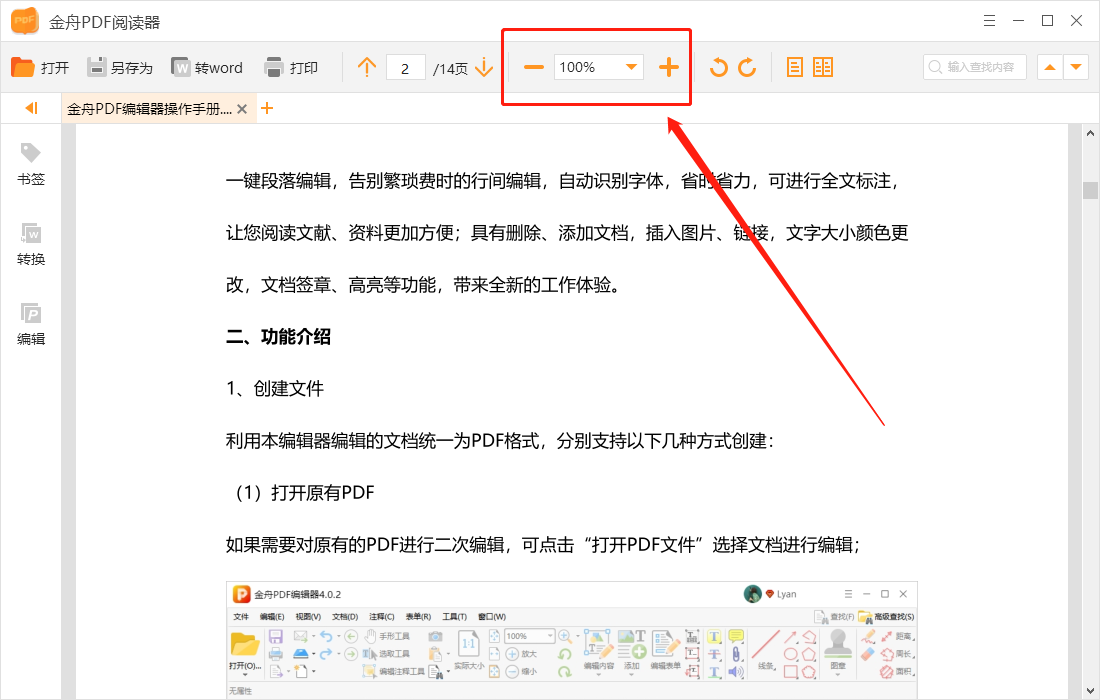Open the 书签 bookmarks panel
The image size is (1100, 700).
point(31,164)
